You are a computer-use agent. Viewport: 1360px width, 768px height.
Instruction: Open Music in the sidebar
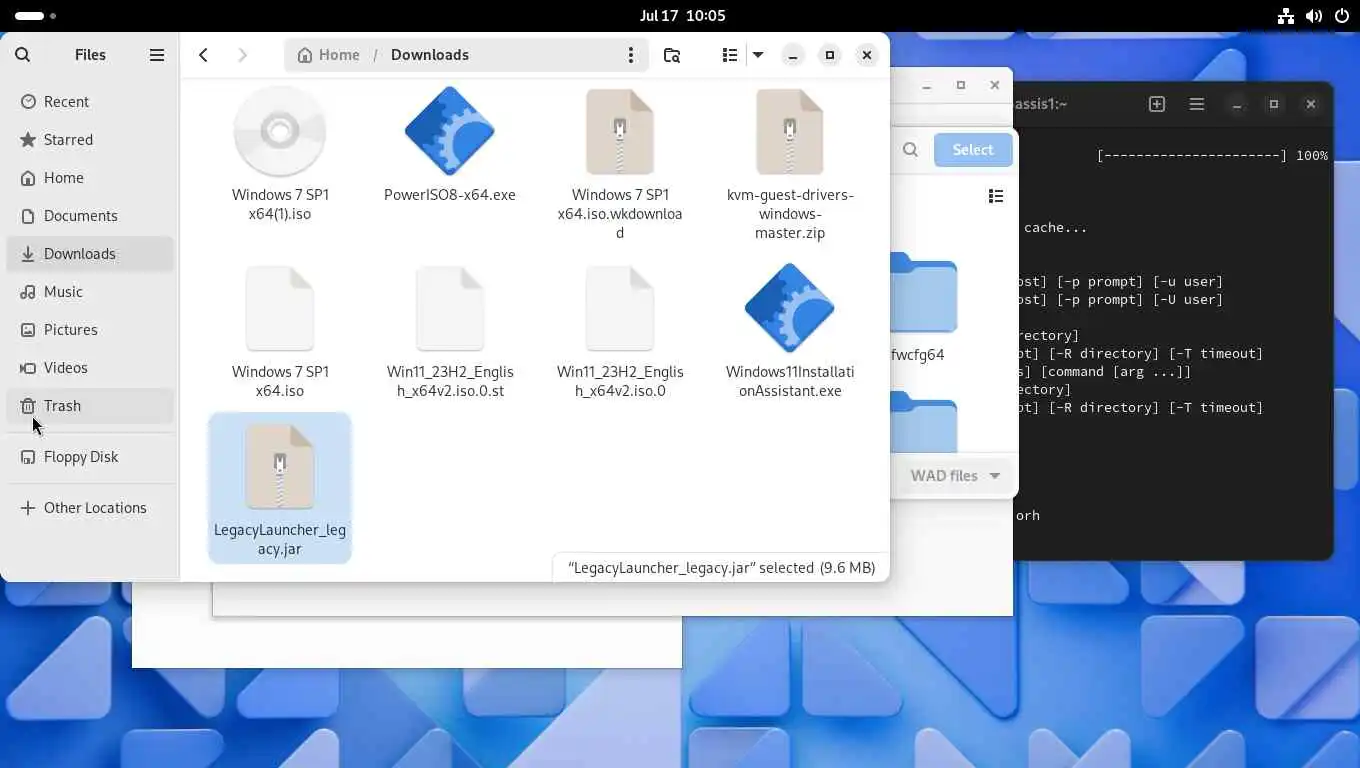point(90,292)
